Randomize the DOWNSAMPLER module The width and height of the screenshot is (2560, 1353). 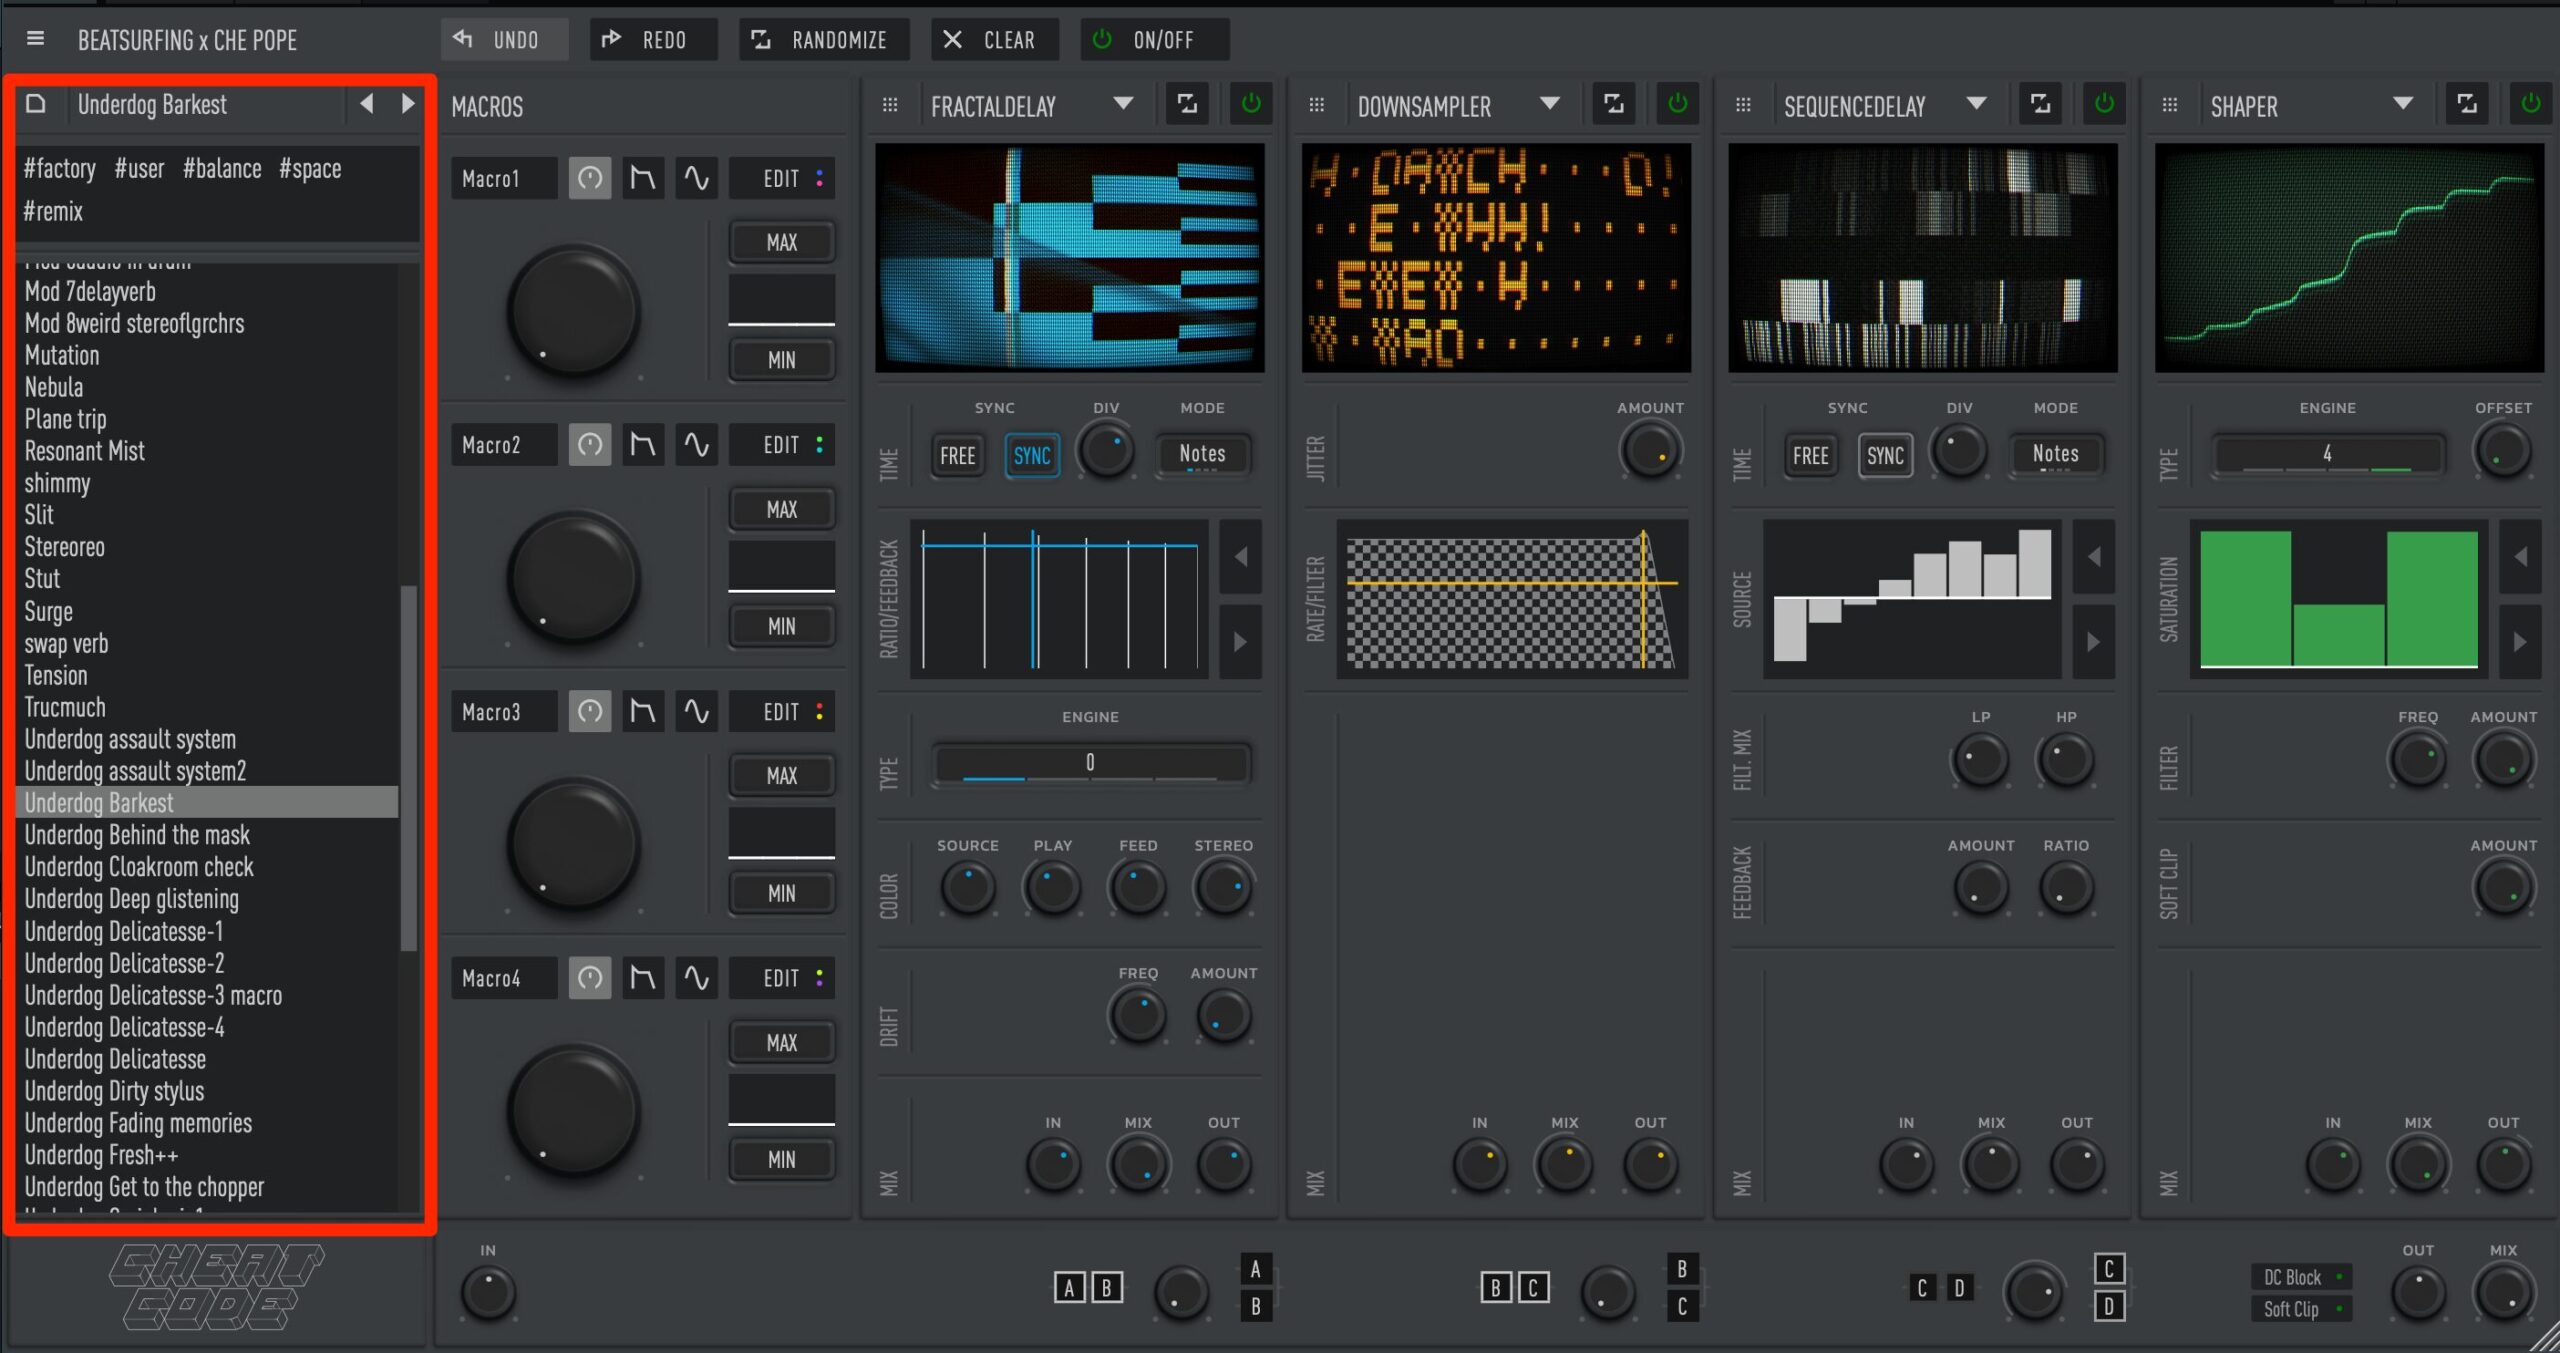(x=1614, y=104)
